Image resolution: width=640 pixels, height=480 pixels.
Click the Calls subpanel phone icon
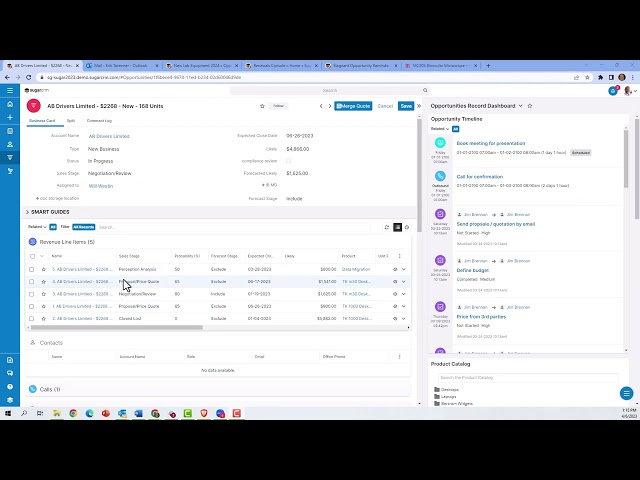coord(33,389)
